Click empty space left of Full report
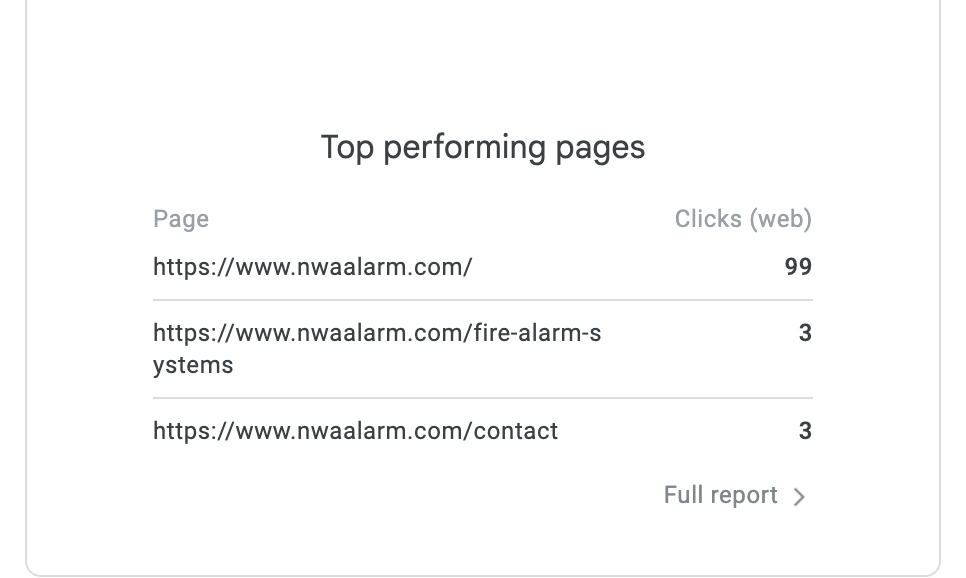This screenshot has width=966, height=578. [400, 496]
